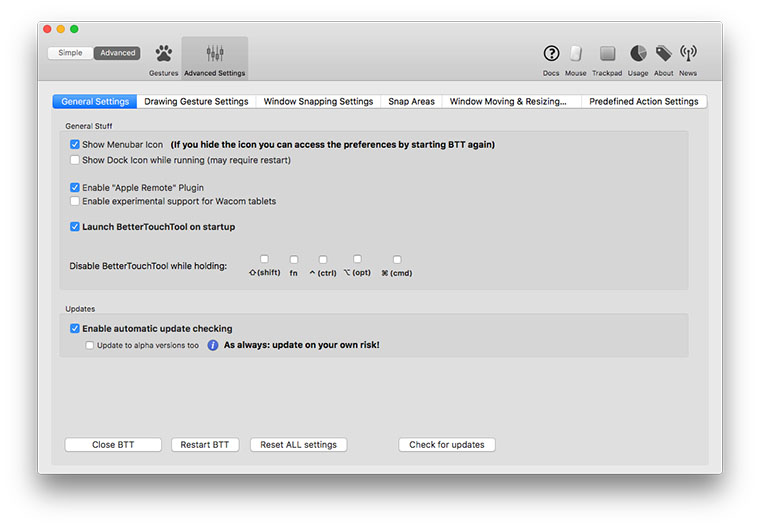Enable experimental Wacom tablets support

(75, 201)
